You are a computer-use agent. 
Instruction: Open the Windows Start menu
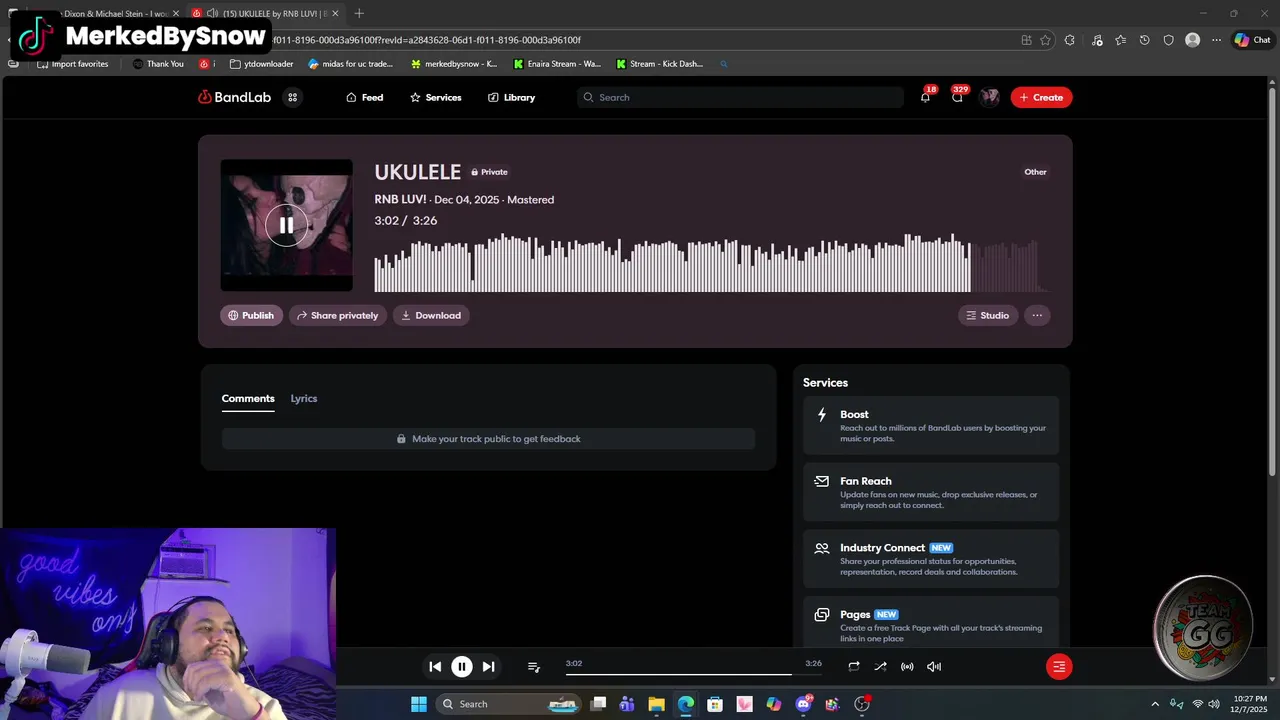coord(419,704)
